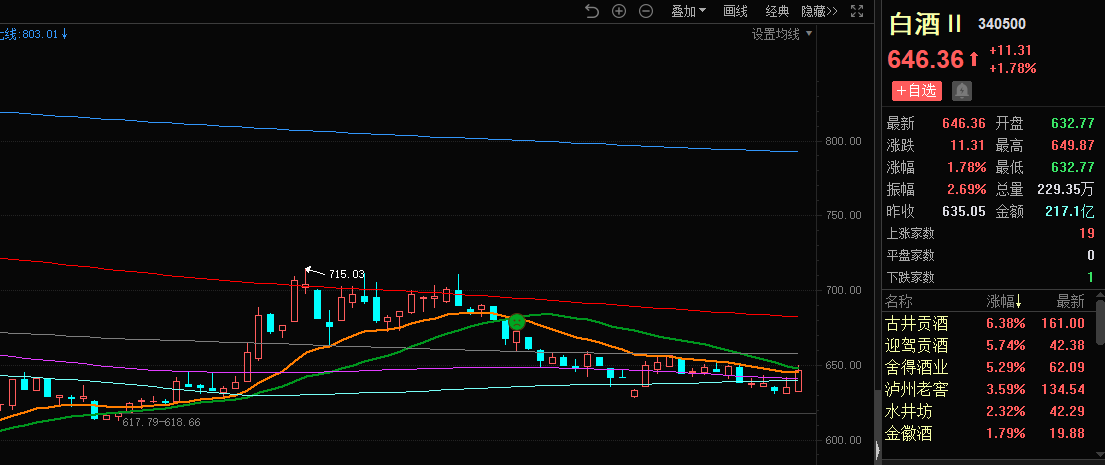
Task: Click the price alert bell icon
Action: click(x=962, y=91)
